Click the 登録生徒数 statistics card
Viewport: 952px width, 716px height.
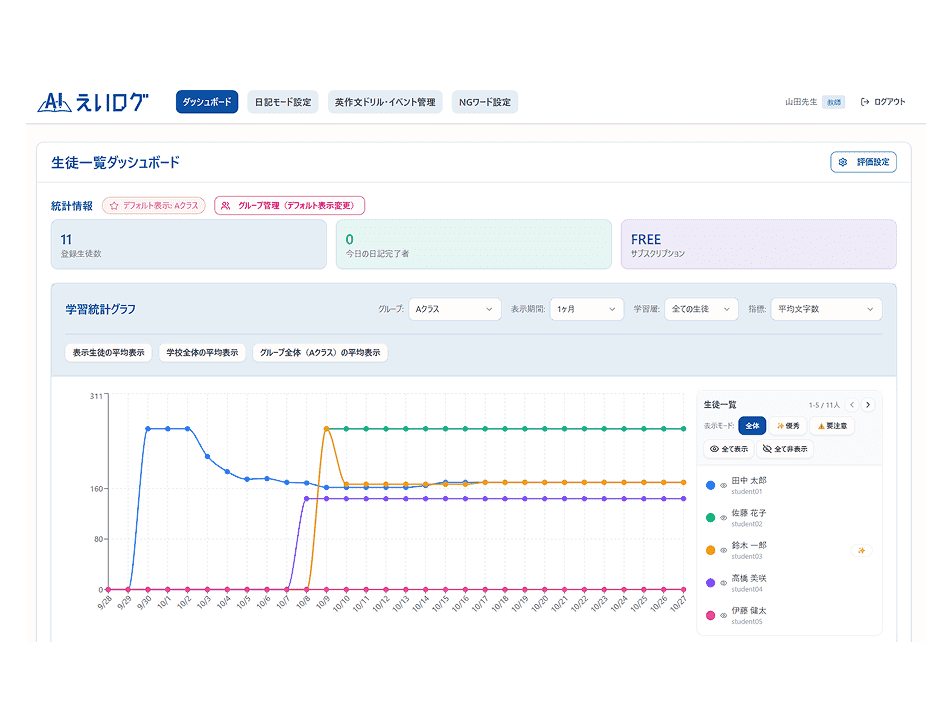[x=189, y=245]
